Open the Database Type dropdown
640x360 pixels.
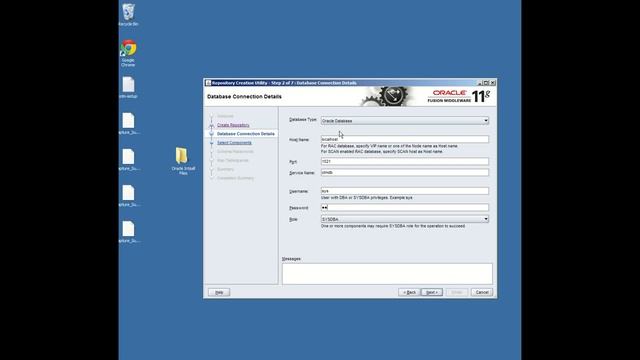point(404,121)
